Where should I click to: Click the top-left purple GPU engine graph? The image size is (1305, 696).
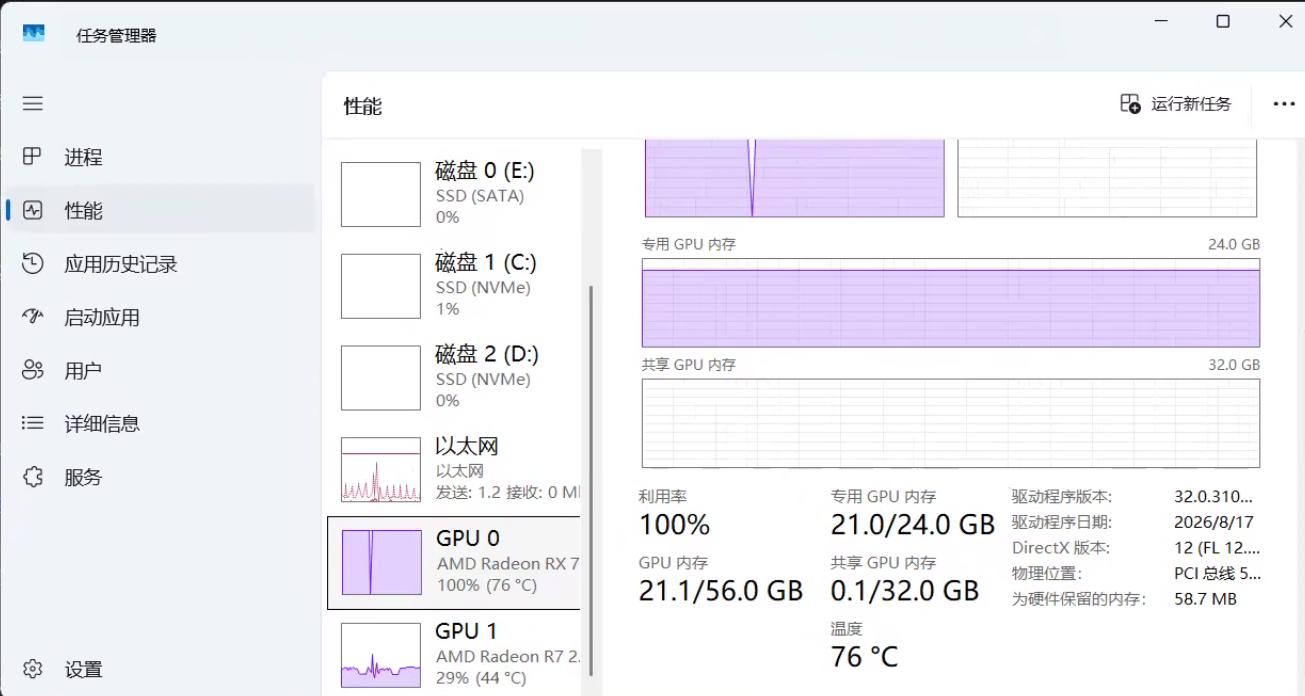click(x=795, y=178)
